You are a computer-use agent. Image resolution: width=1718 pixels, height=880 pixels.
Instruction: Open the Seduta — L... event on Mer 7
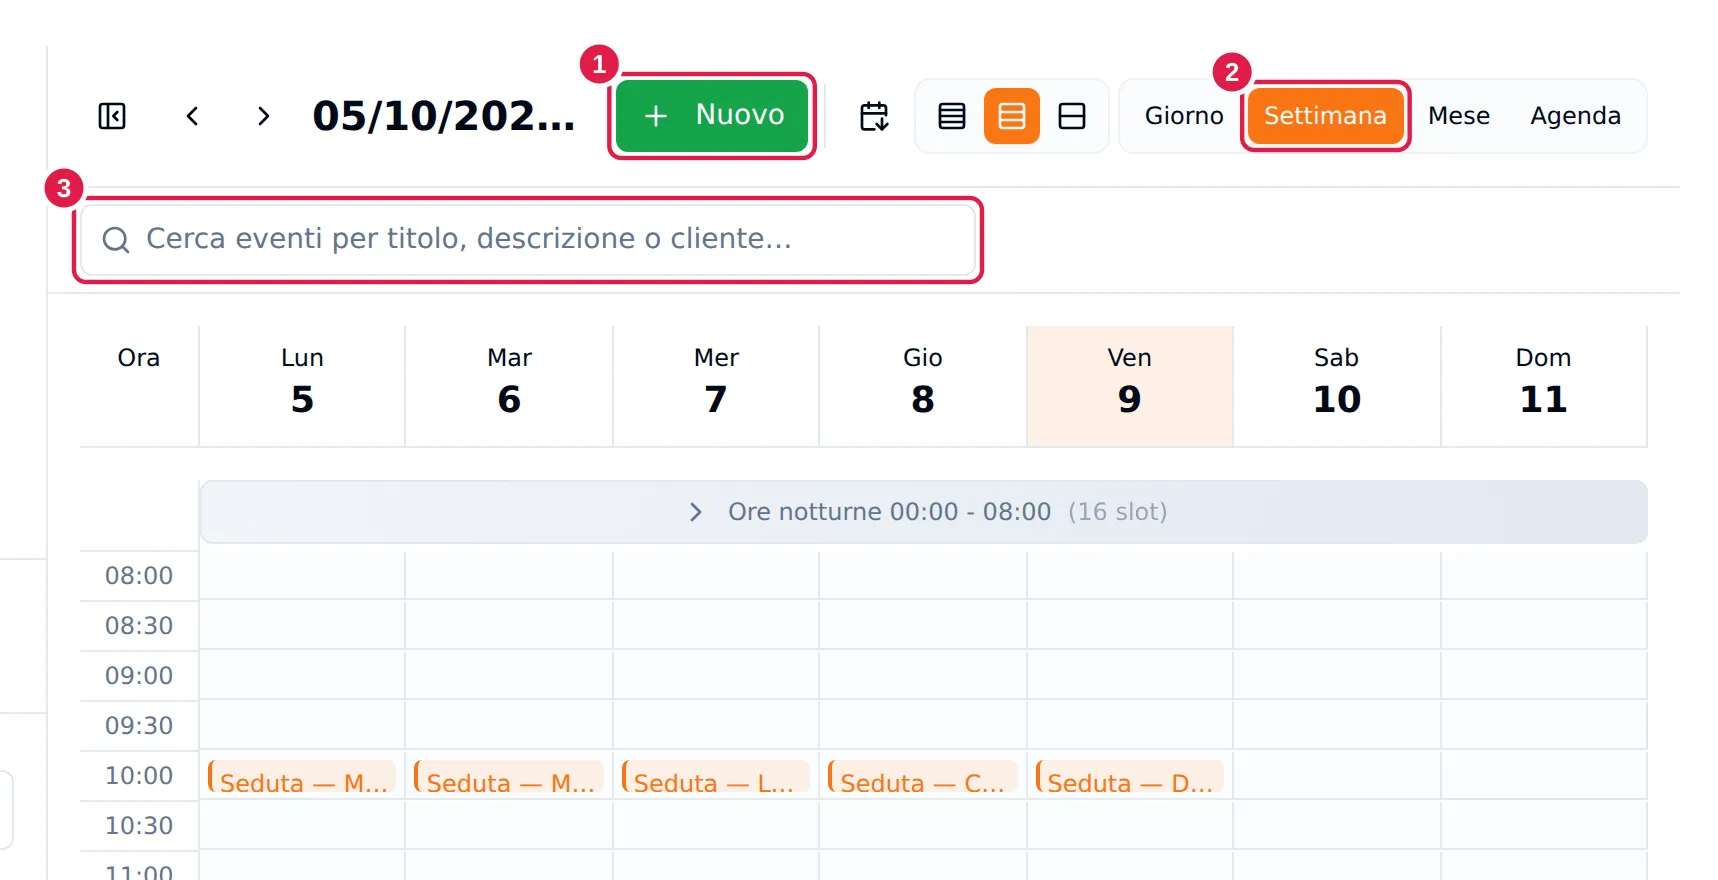pyautogui.click(x=716, y=777)
